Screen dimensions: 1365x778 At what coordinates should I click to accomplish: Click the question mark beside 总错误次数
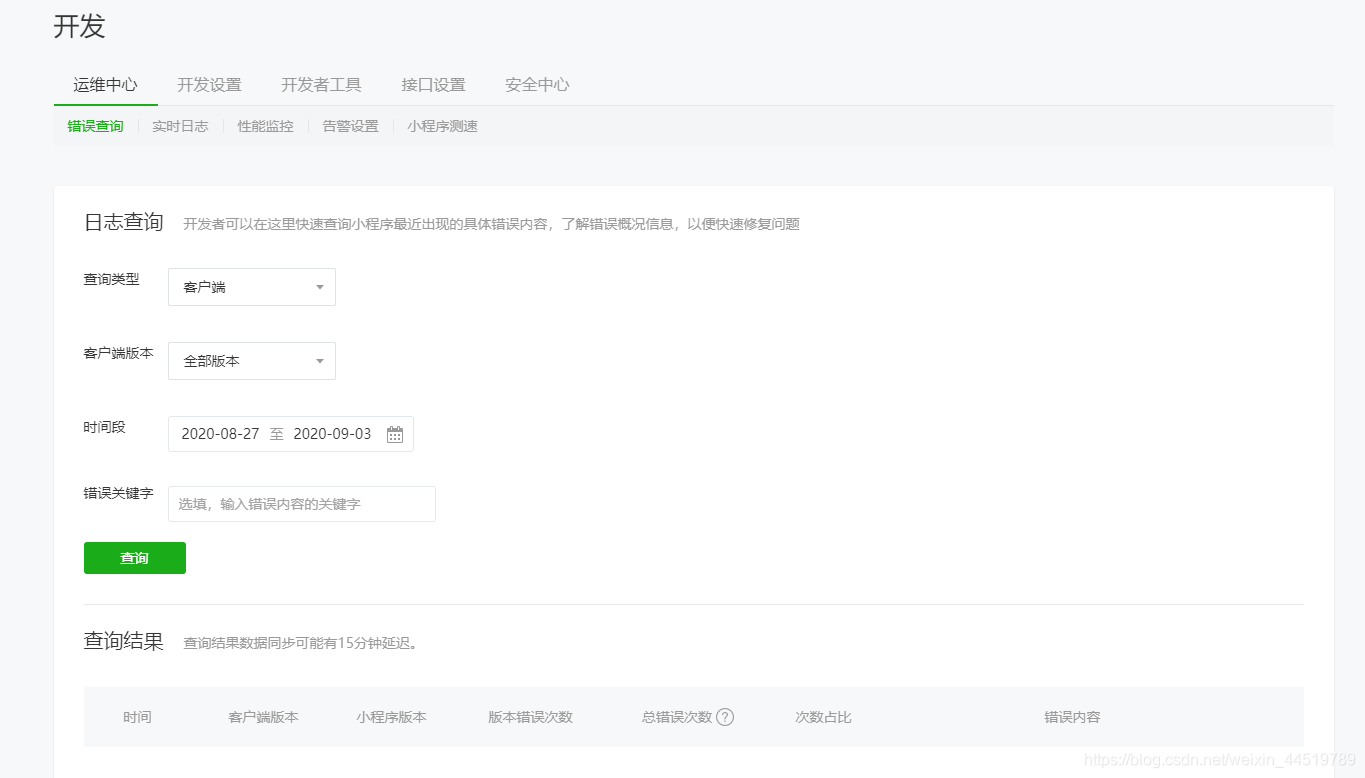(726, 717)
